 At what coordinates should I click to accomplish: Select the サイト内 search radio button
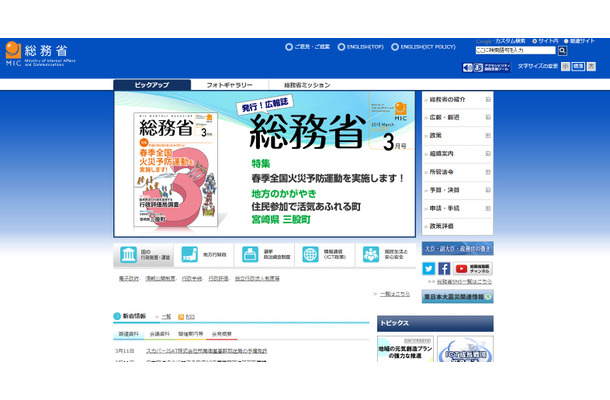tap(535, 41)
